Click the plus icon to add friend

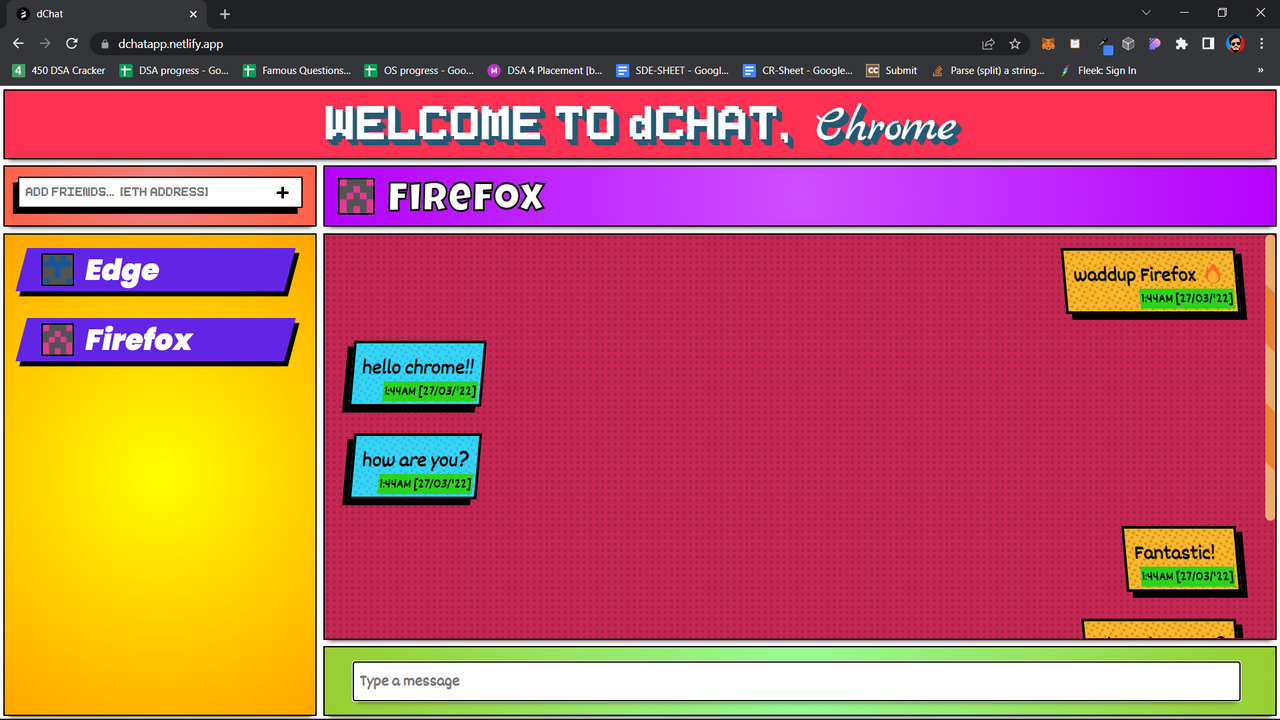tap(283, 192)
